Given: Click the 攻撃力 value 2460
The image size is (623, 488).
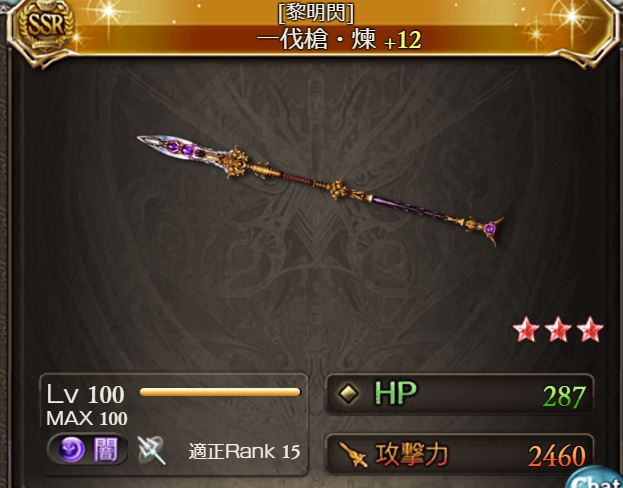Looking at the screenshot, I should click(557, 456).
